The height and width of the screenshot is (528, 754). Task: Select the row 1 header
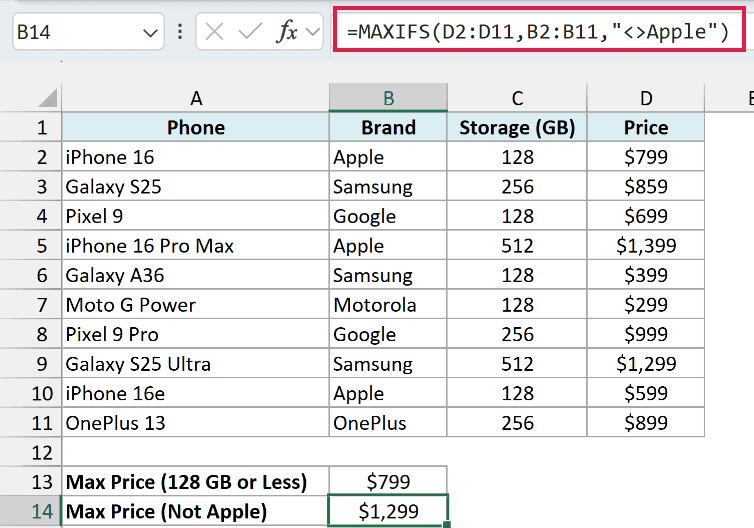point(31,127)
